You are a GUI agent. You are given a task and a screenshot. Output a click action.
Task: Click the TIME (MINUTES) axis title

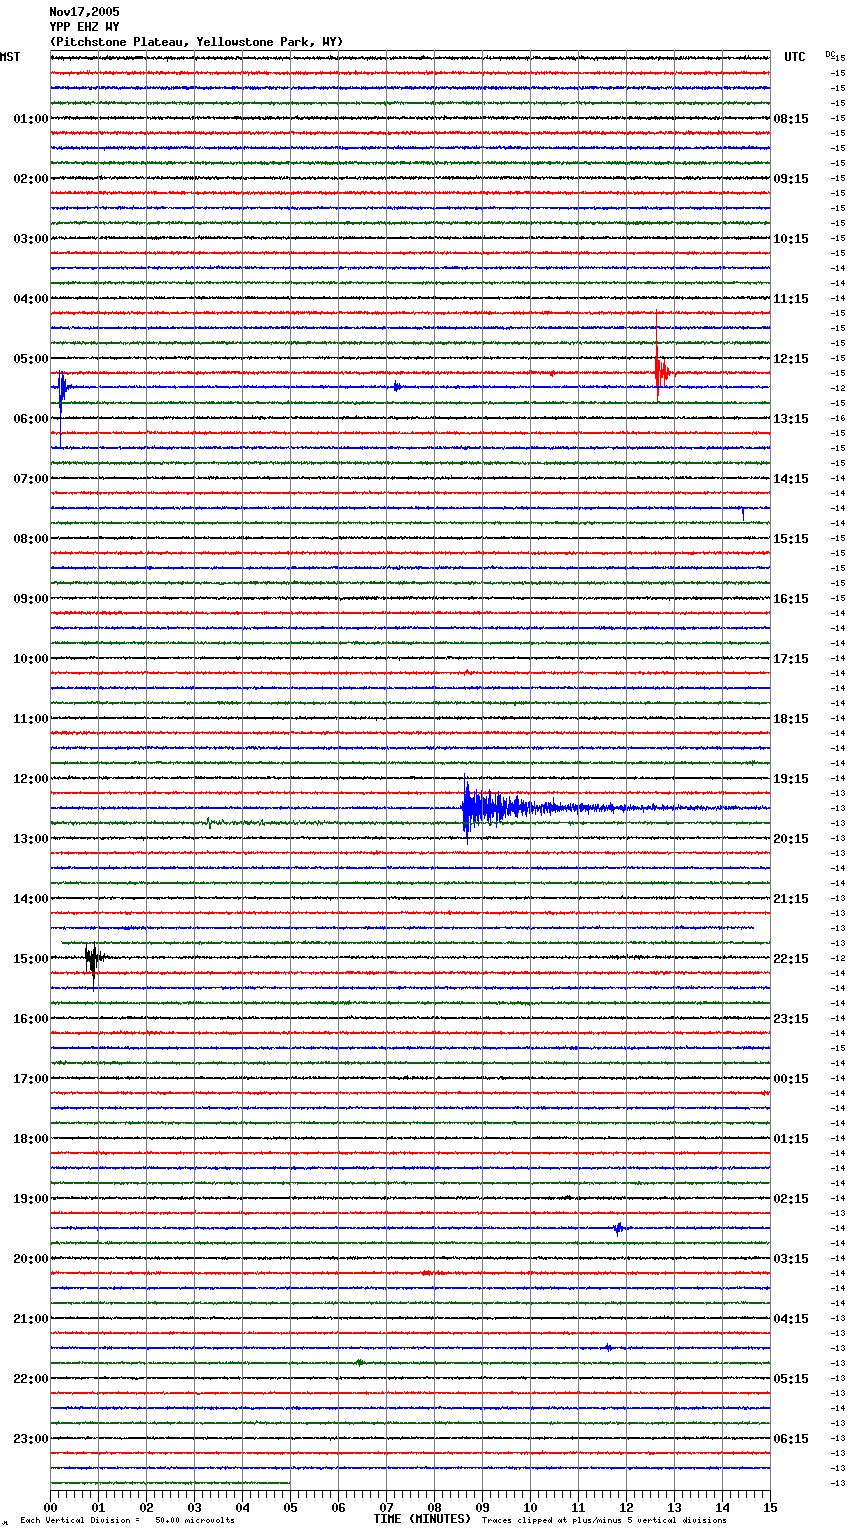(x=422, y=1519)
